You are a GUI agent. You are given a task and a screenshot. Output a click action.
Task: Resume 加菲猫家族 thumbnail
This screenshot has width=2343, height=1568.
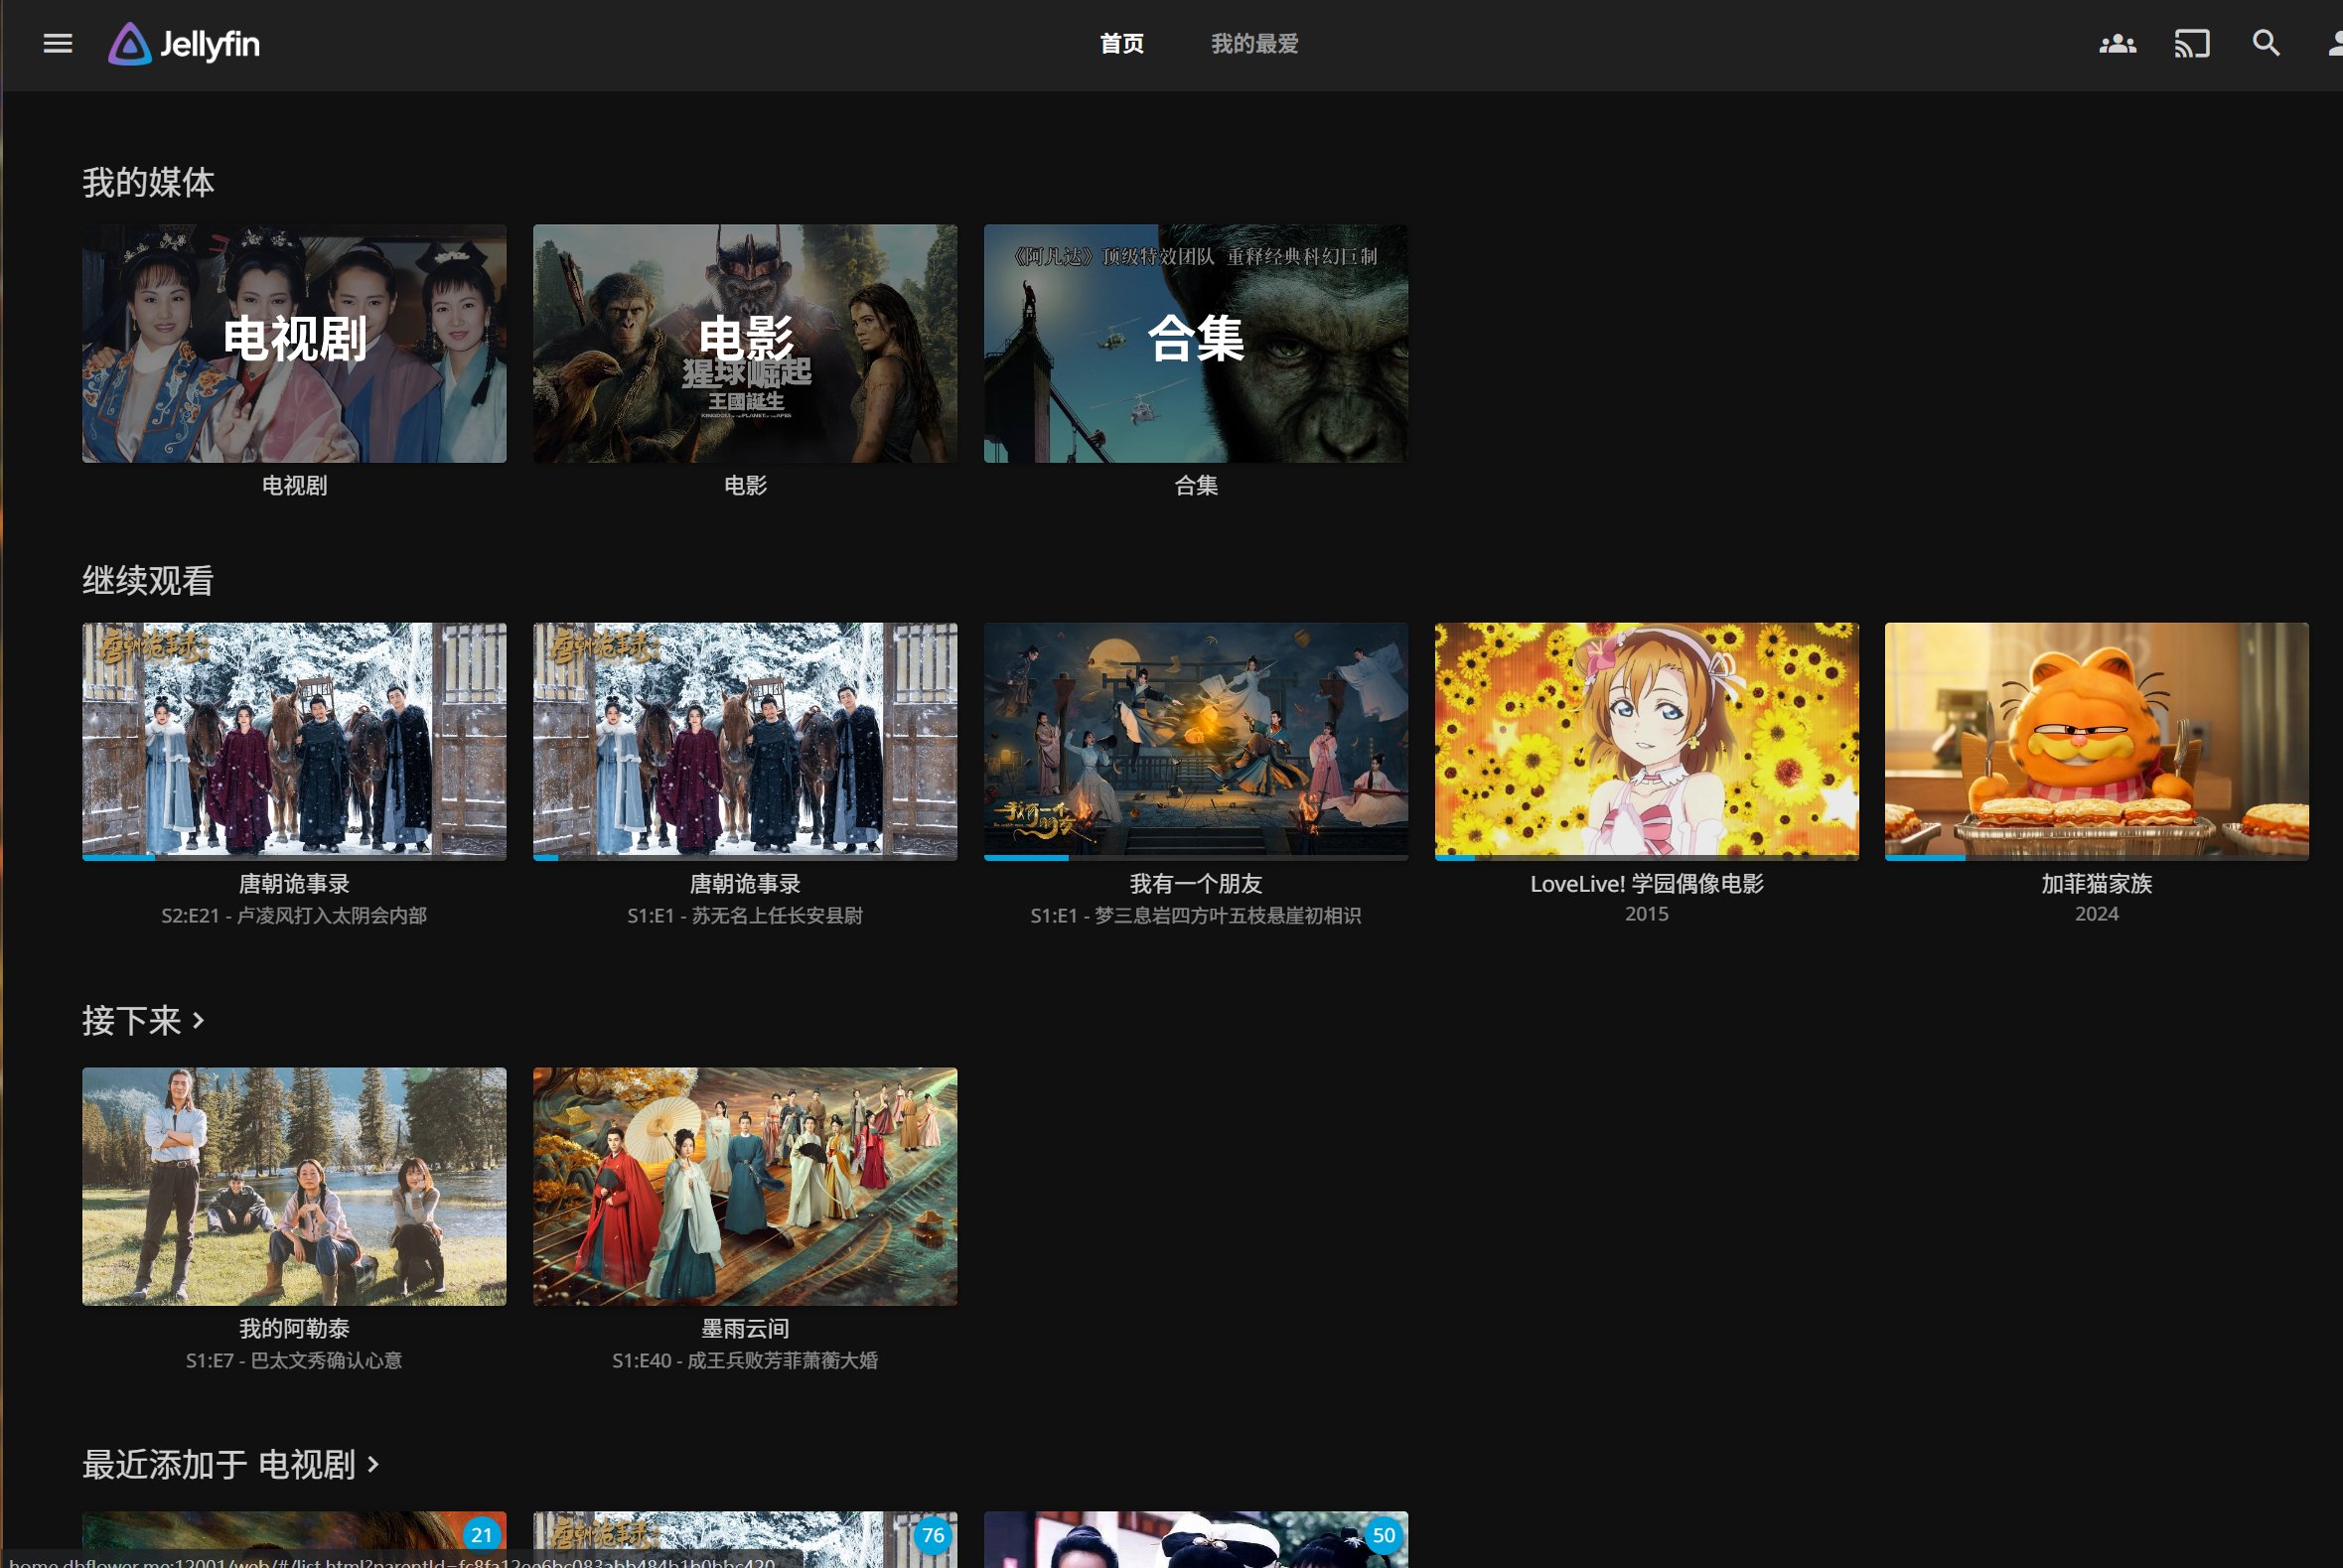2097,741
